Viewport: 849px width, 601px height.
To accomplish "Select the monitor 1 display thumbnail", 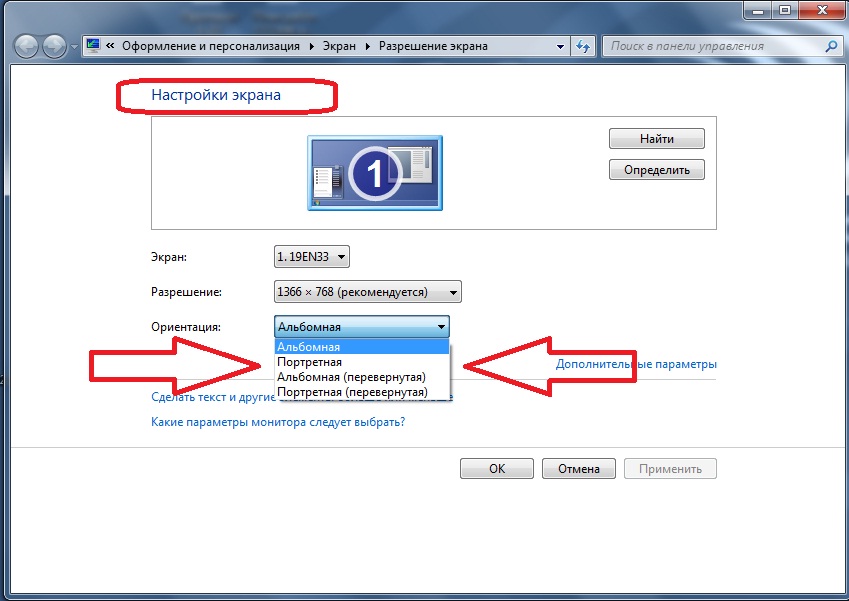I will (x=375, y=174).
